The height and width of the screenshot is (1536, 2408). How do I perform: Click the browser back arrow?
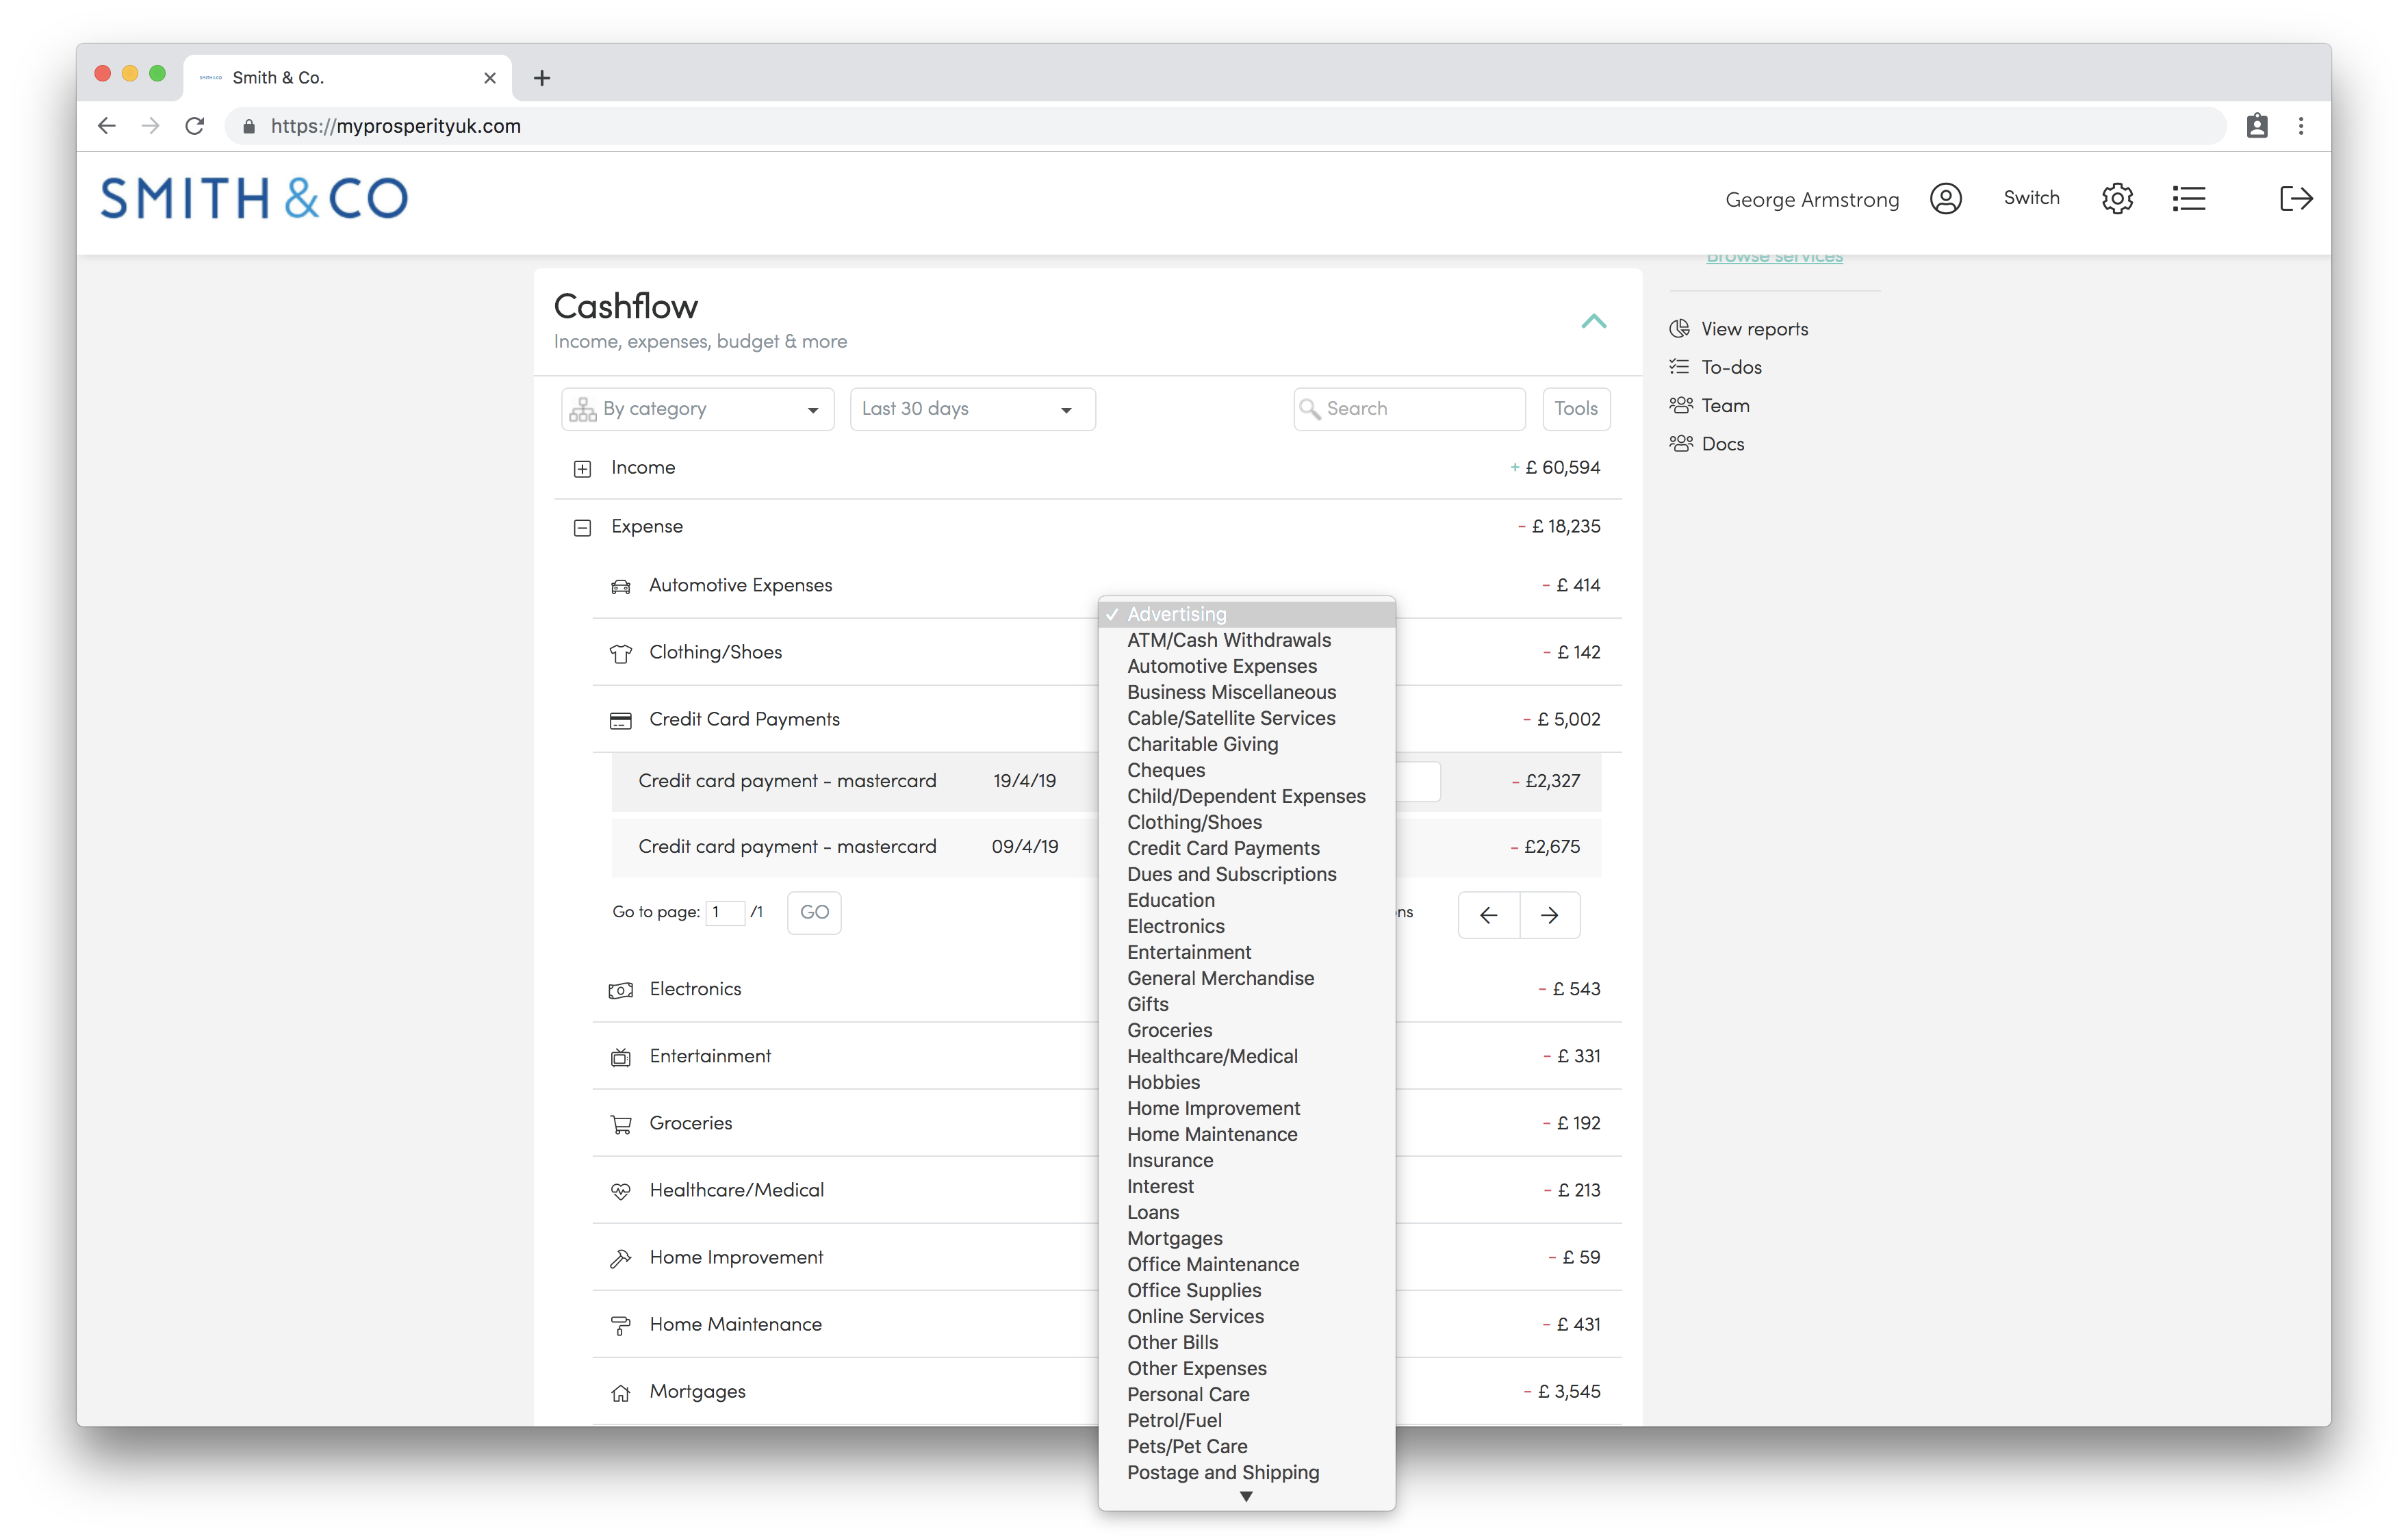(x=107, y=126)
